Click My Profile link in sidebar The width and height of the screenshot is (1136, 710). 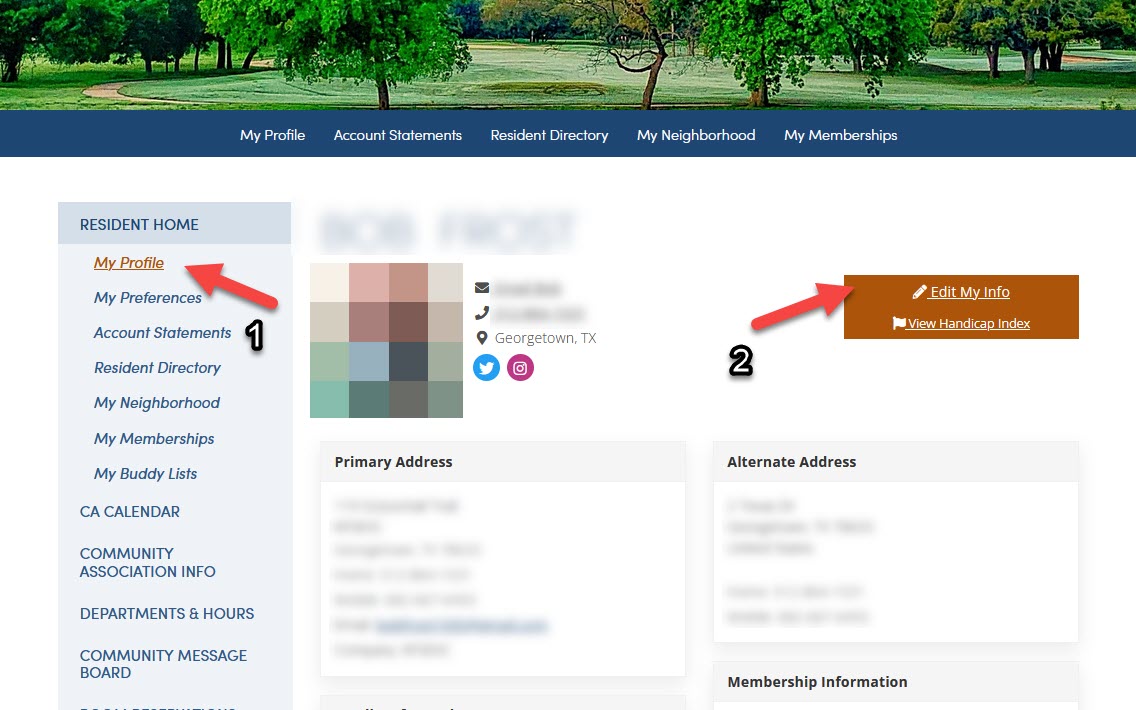coord(129,263)
